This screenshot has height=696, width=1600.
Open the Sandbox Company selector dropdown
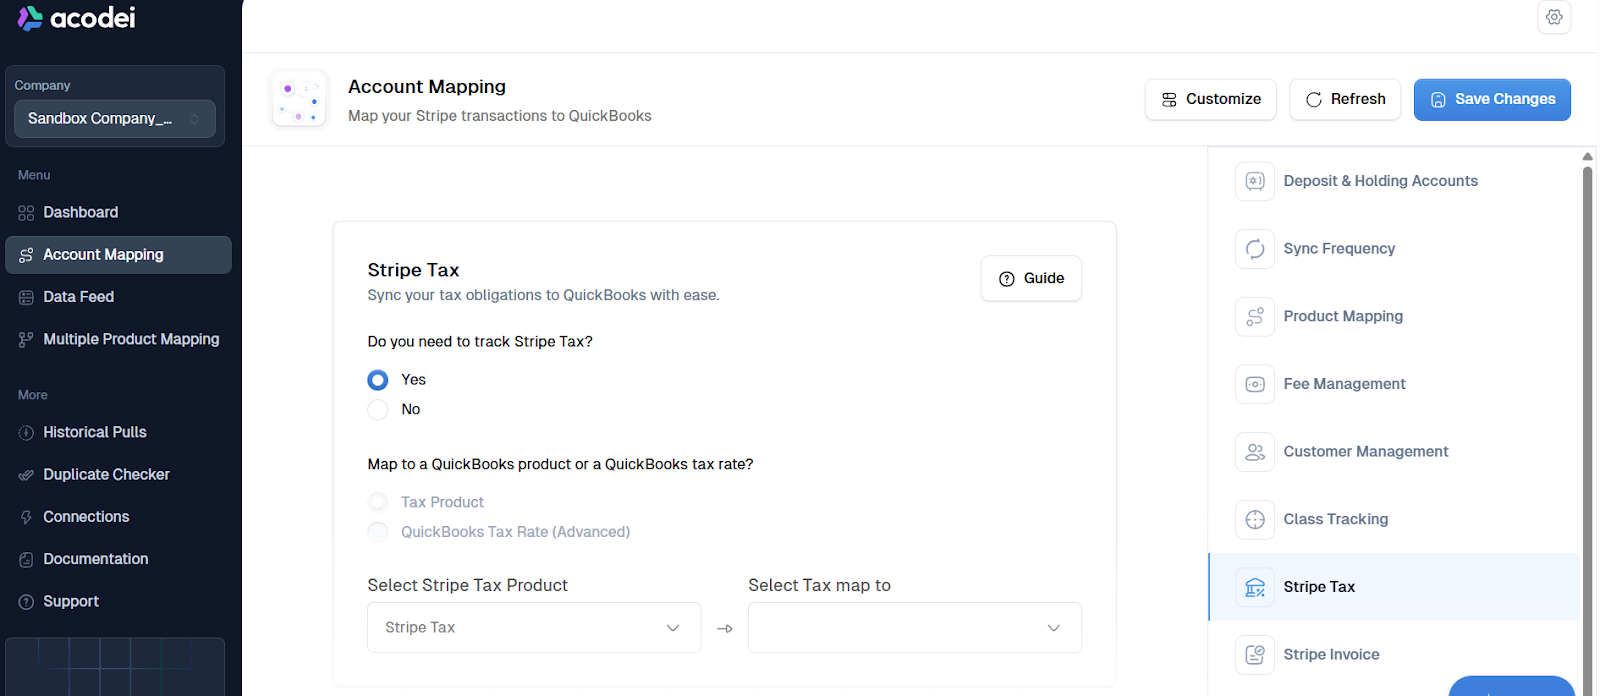click(114, 119)
